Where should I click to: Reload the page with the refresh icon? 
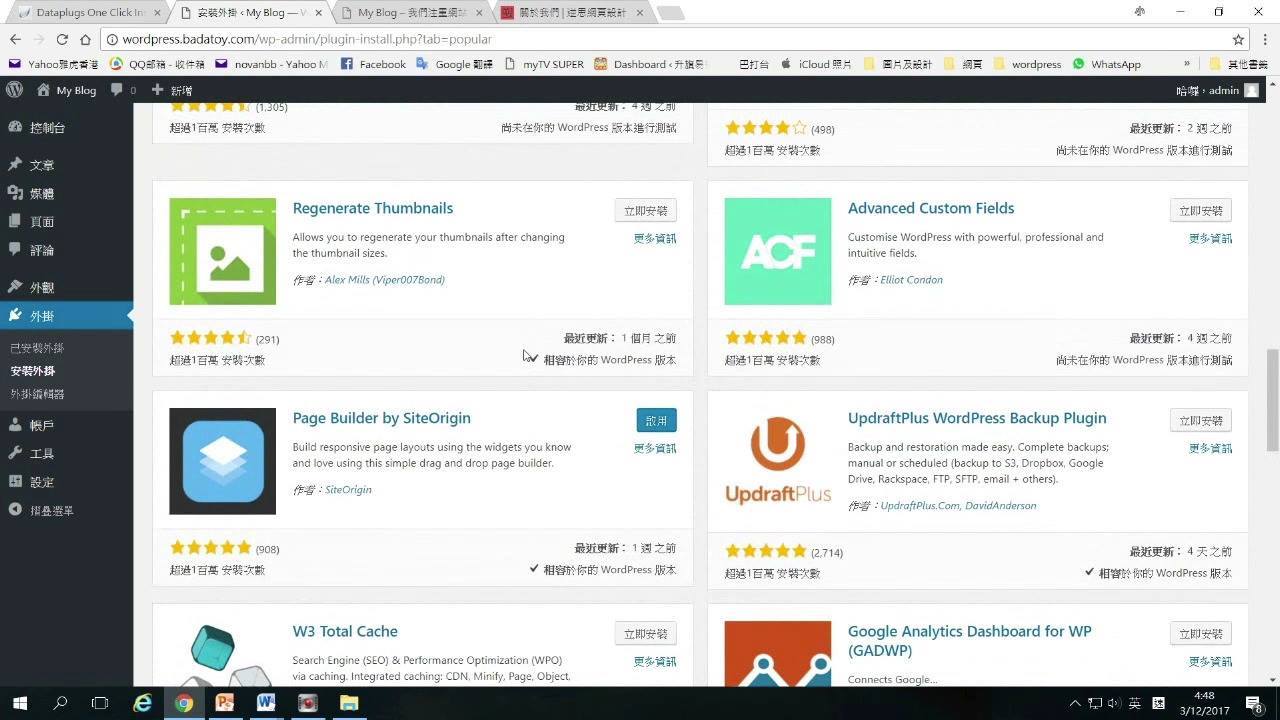(62, 39)
